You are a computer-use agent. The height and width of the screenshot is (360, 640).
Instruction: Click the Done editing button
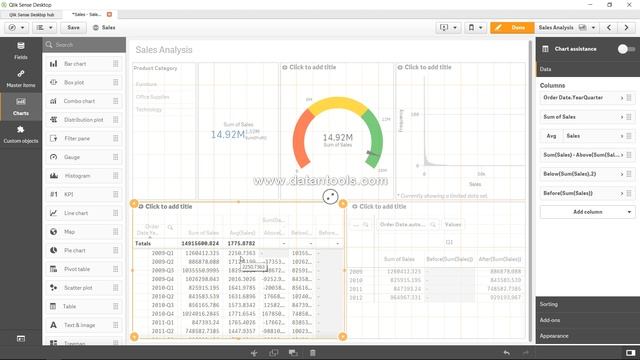pos(512,28)
